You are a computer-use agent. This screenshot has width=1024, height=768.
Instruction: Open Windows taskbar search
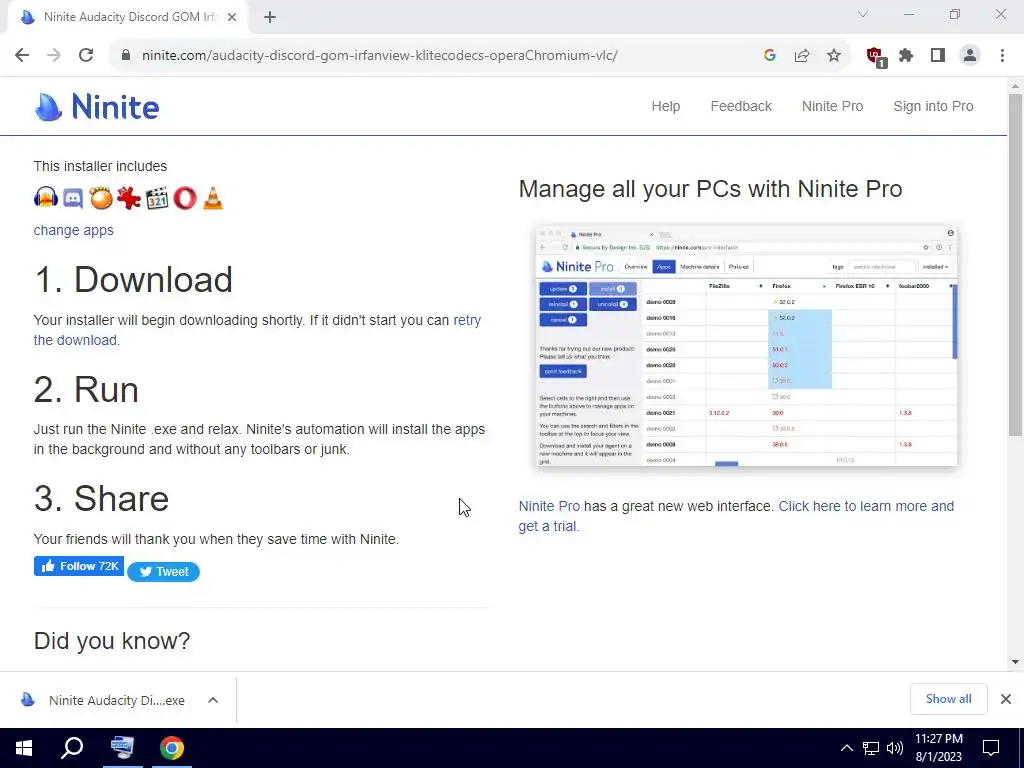point(72,748)
